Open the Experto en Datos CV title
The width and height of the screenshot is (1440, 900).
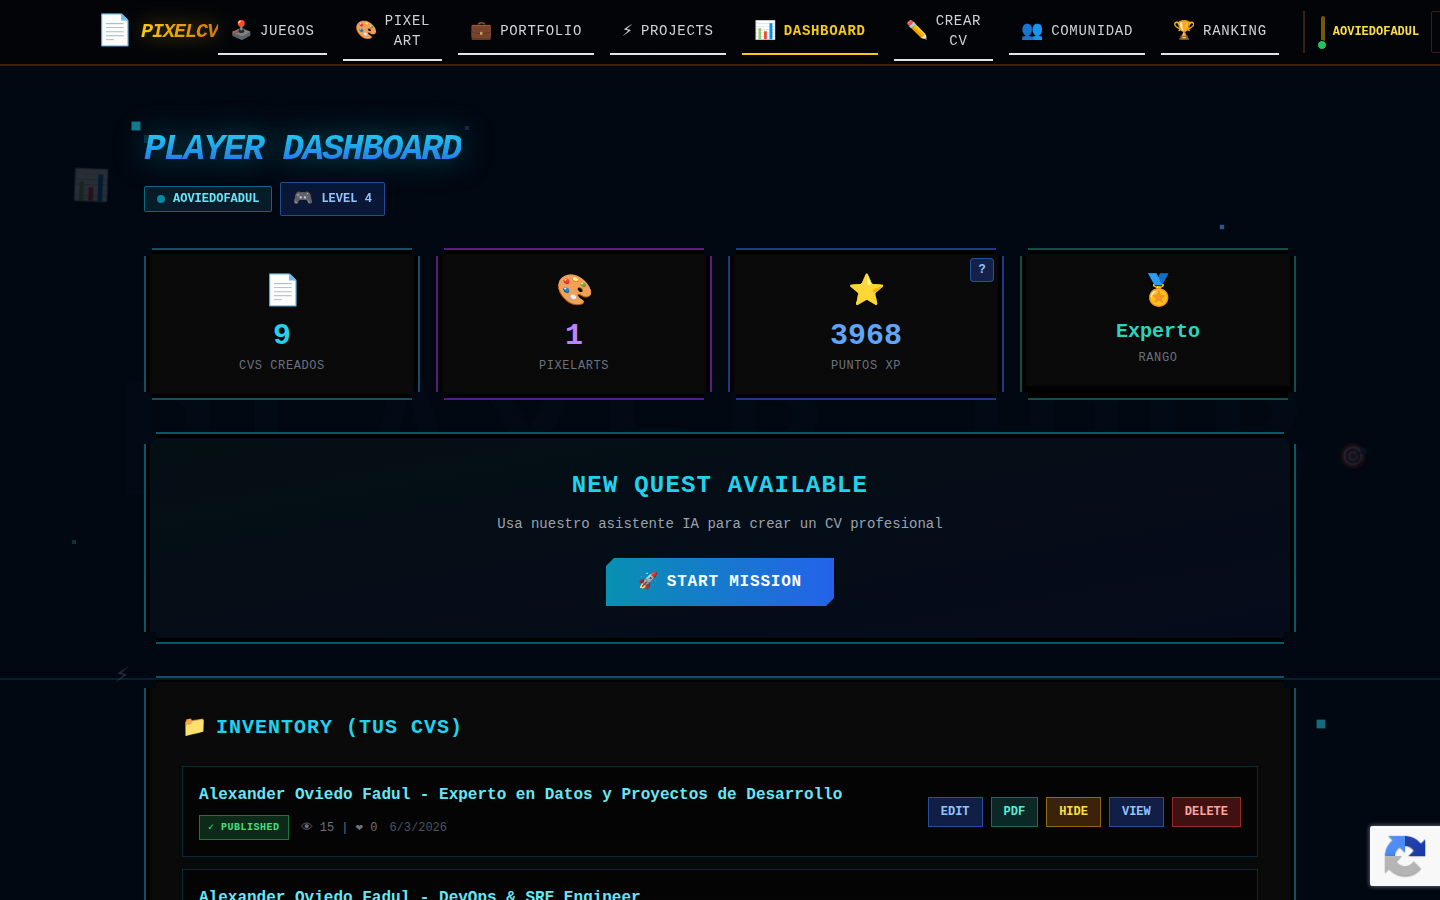point(520,794)
